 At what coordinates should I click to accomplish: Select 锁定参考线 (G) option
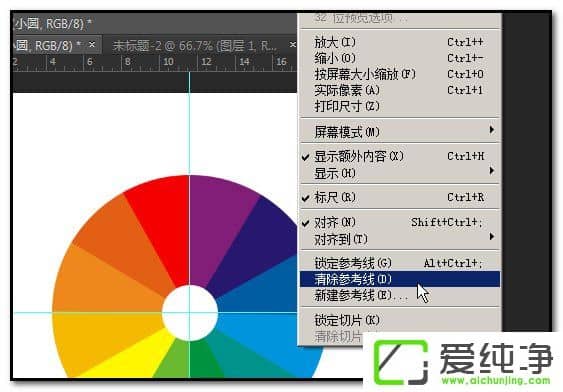click(400, 263)
